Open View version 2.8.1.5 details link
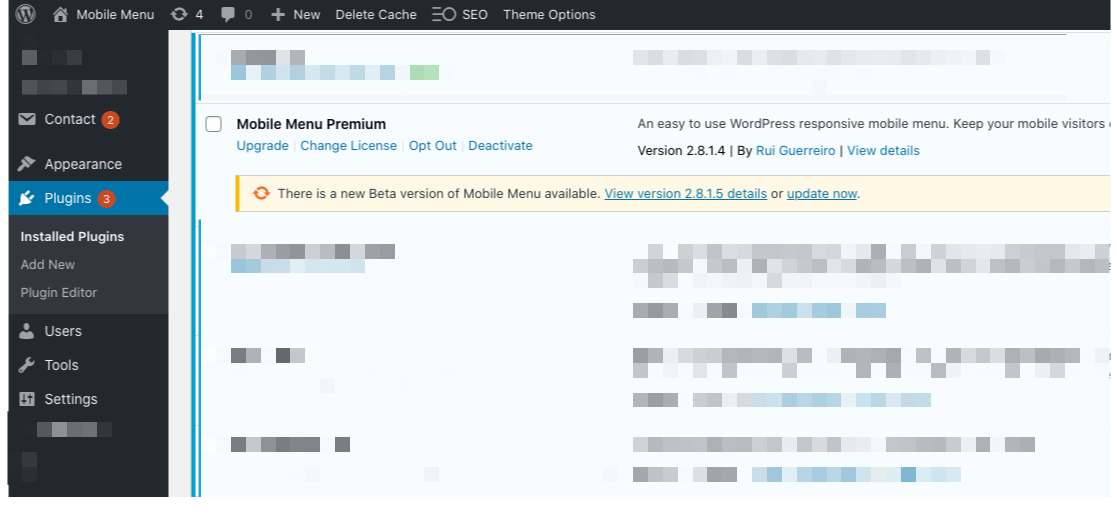Screen dimensions: 1117x517 685,194
